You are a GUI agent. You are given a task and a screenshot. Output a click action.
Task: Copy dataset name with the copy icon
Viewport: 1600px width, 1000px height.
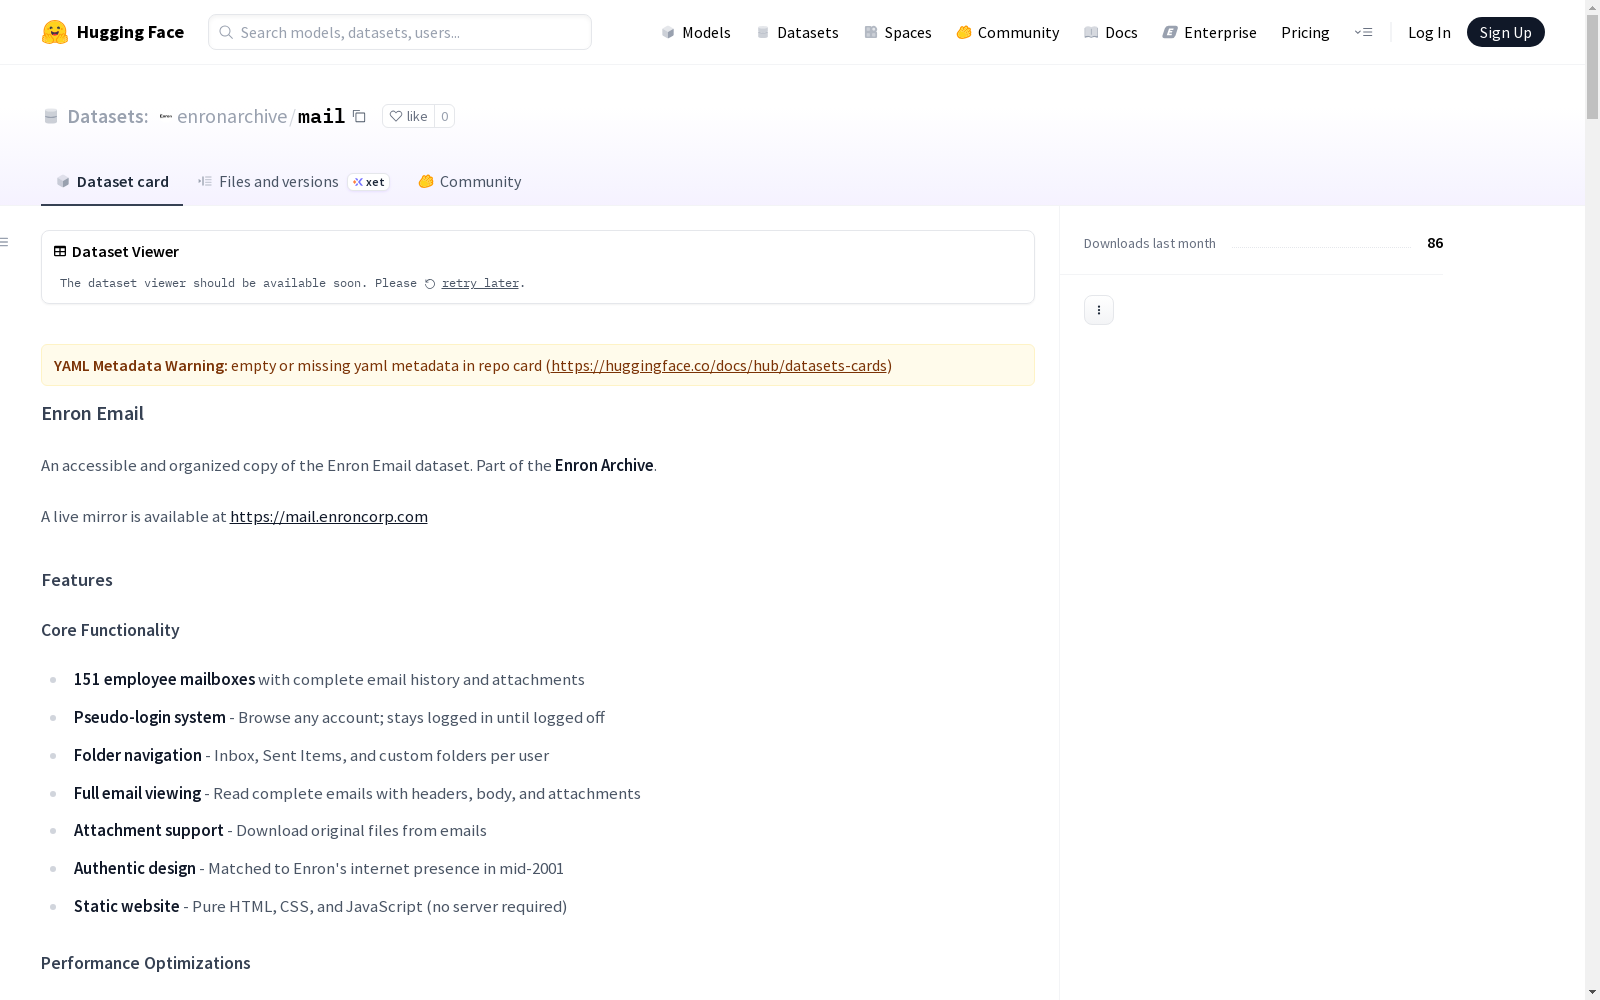(359, 116)
